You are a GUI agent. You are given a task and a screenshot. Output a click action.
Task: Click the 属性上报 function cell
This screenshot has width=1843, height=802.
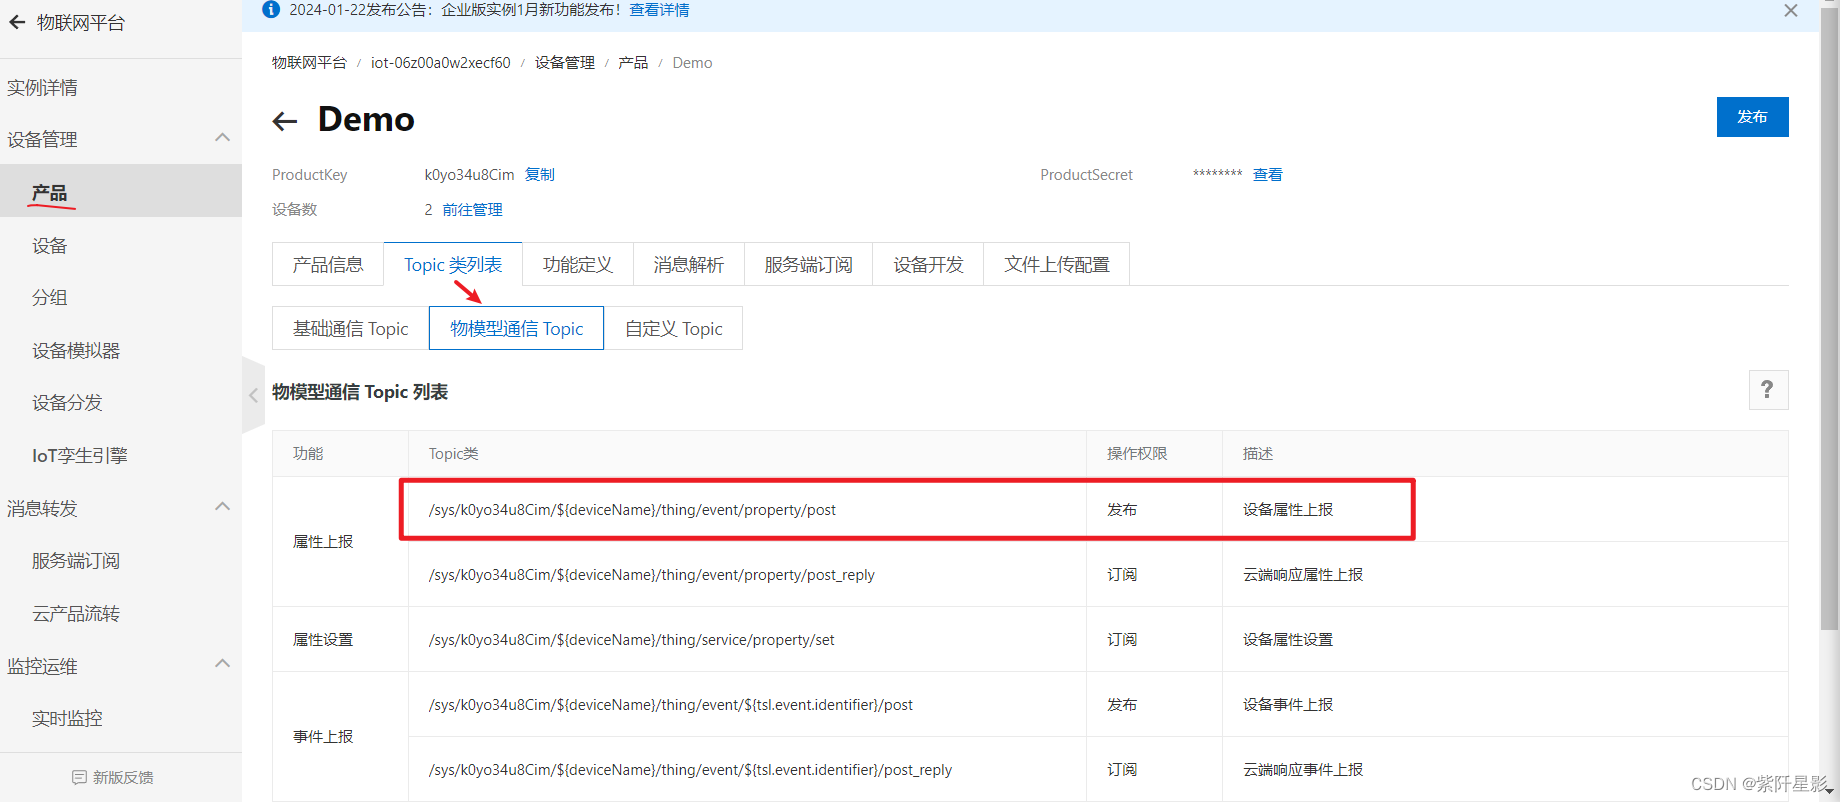click(x=323, y=542)
